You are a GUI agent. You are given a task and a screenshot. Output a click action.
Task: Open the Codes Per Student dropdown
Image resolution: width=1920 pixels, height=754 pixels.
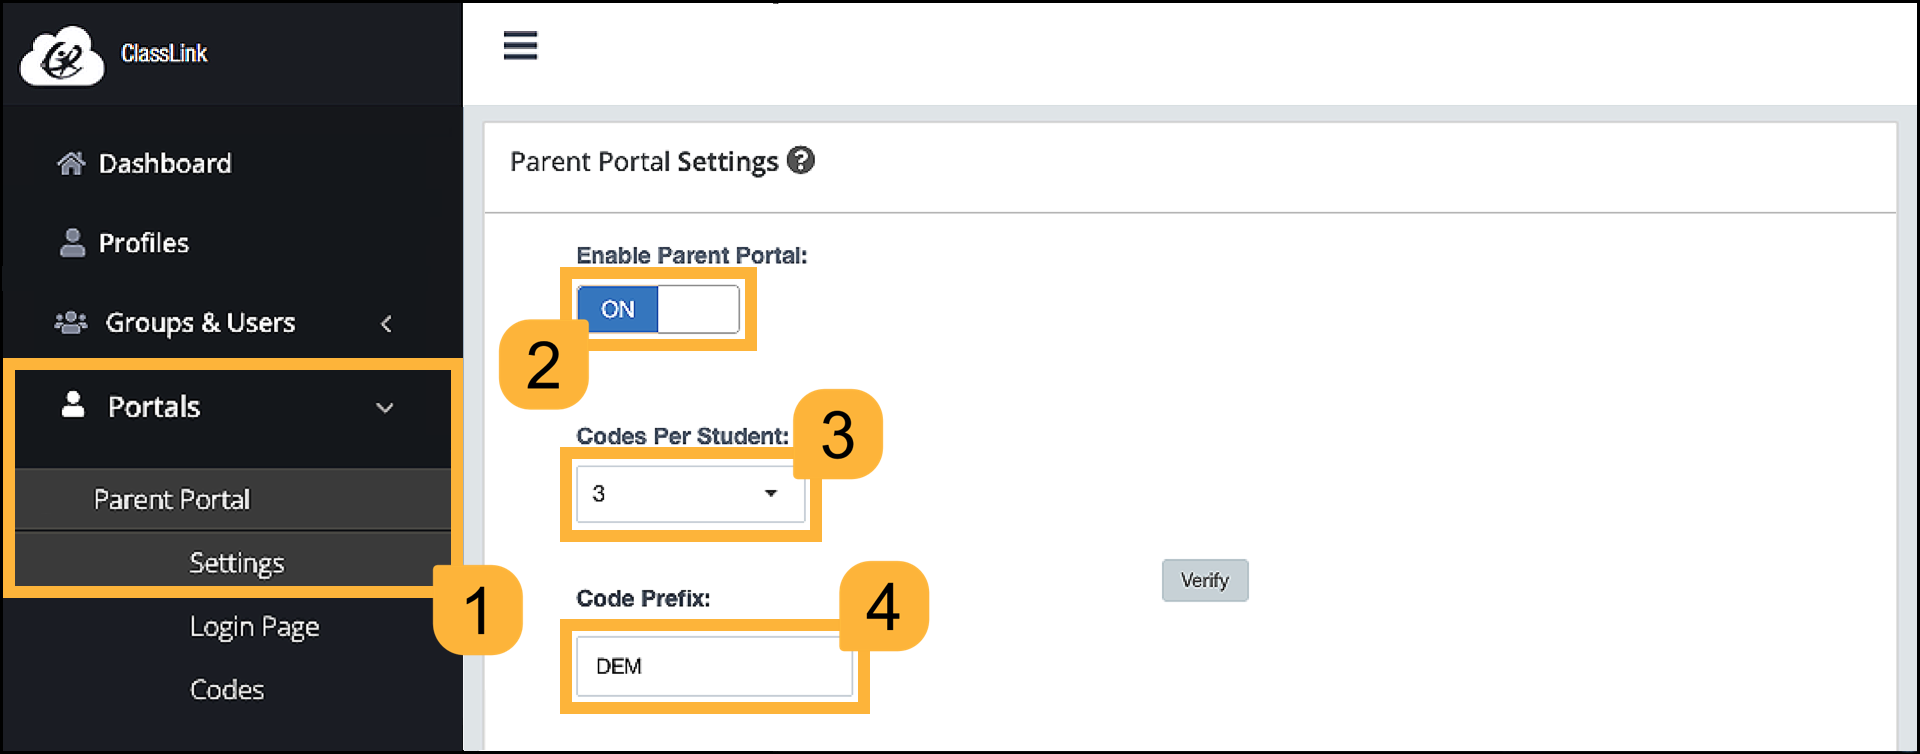[x=690, y=493]
